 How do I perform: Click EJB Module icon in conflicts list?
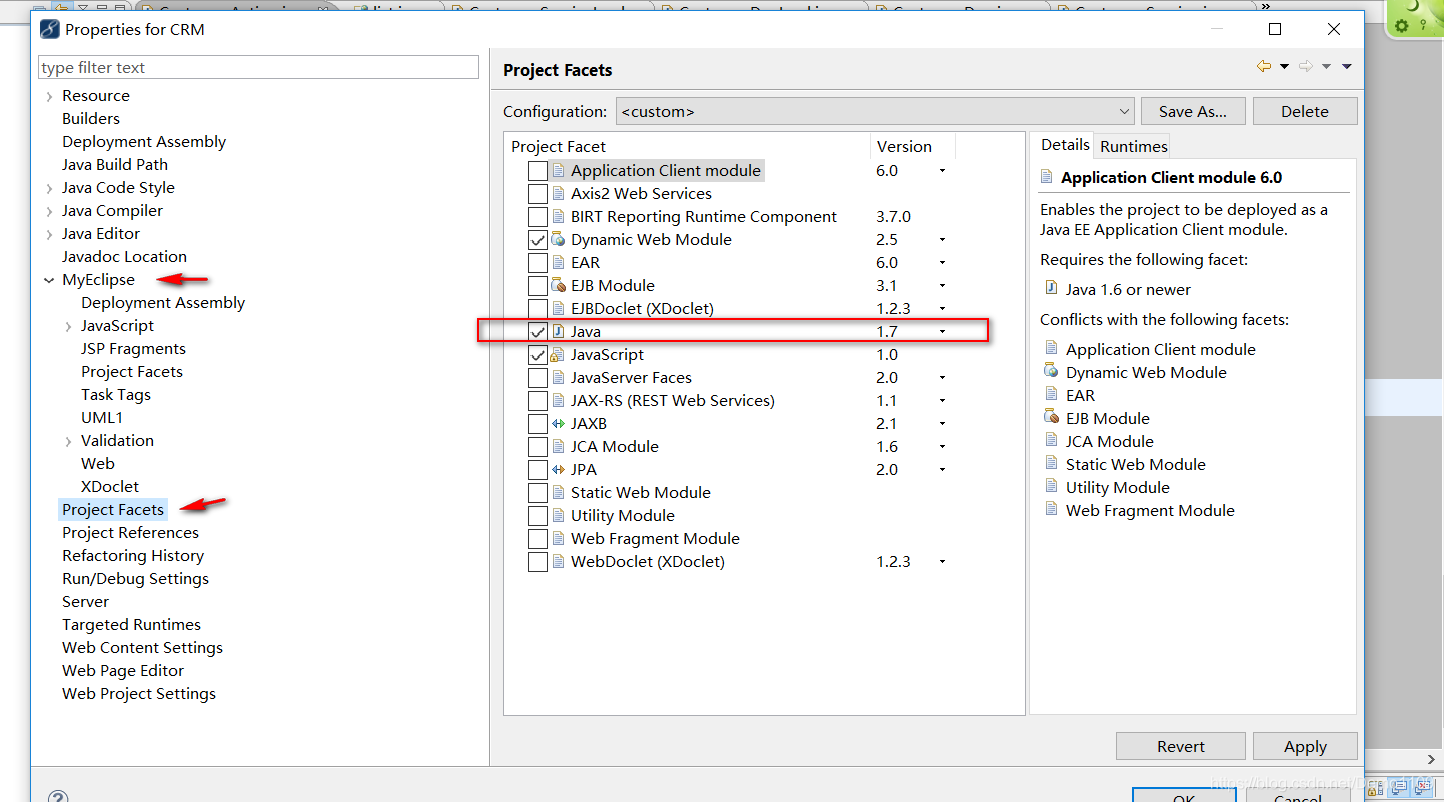1051,418
